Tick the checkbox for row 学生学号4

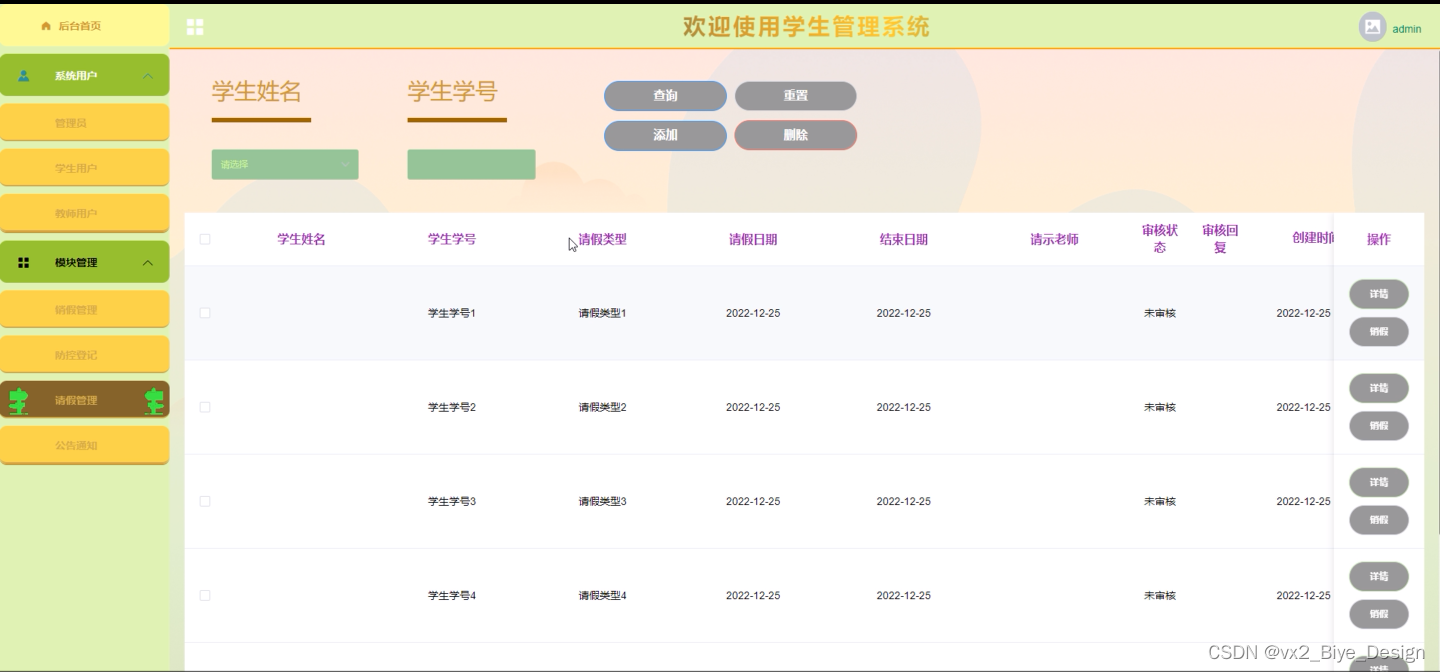click(205, 595)
